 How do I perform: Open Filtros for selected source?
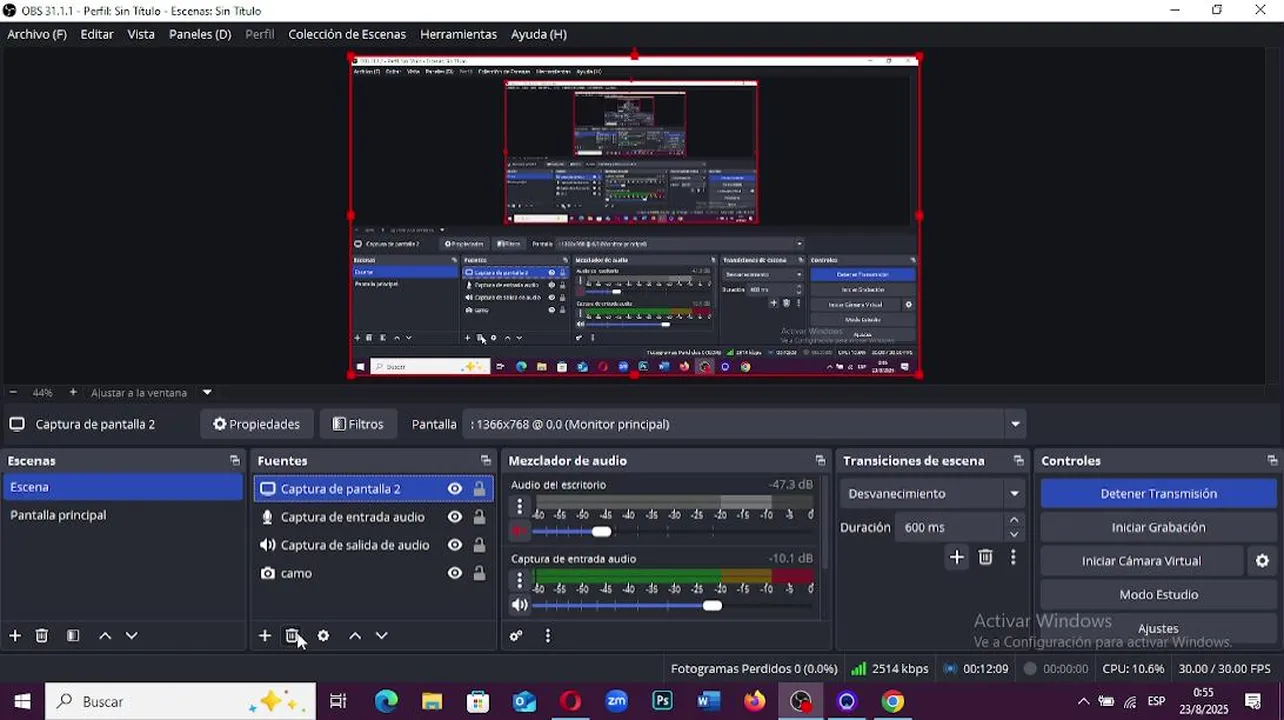coord(358,424)
